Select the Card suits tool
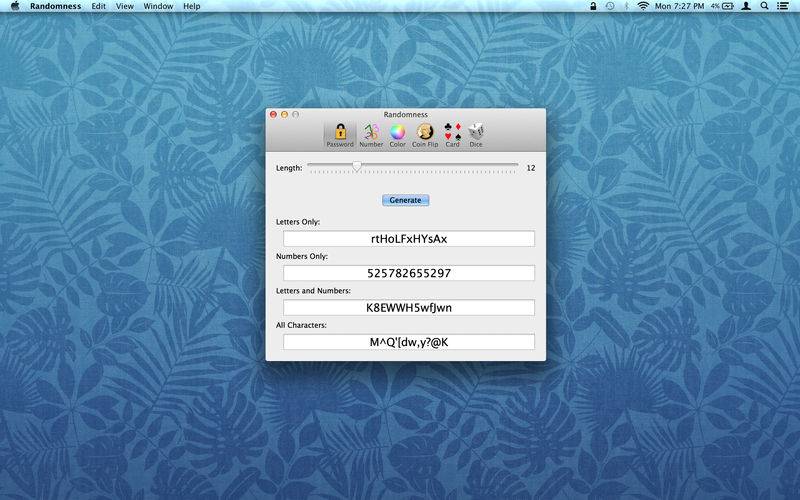Image resolution: width=800 pixels, height=500 pixels. pos(453,135)
